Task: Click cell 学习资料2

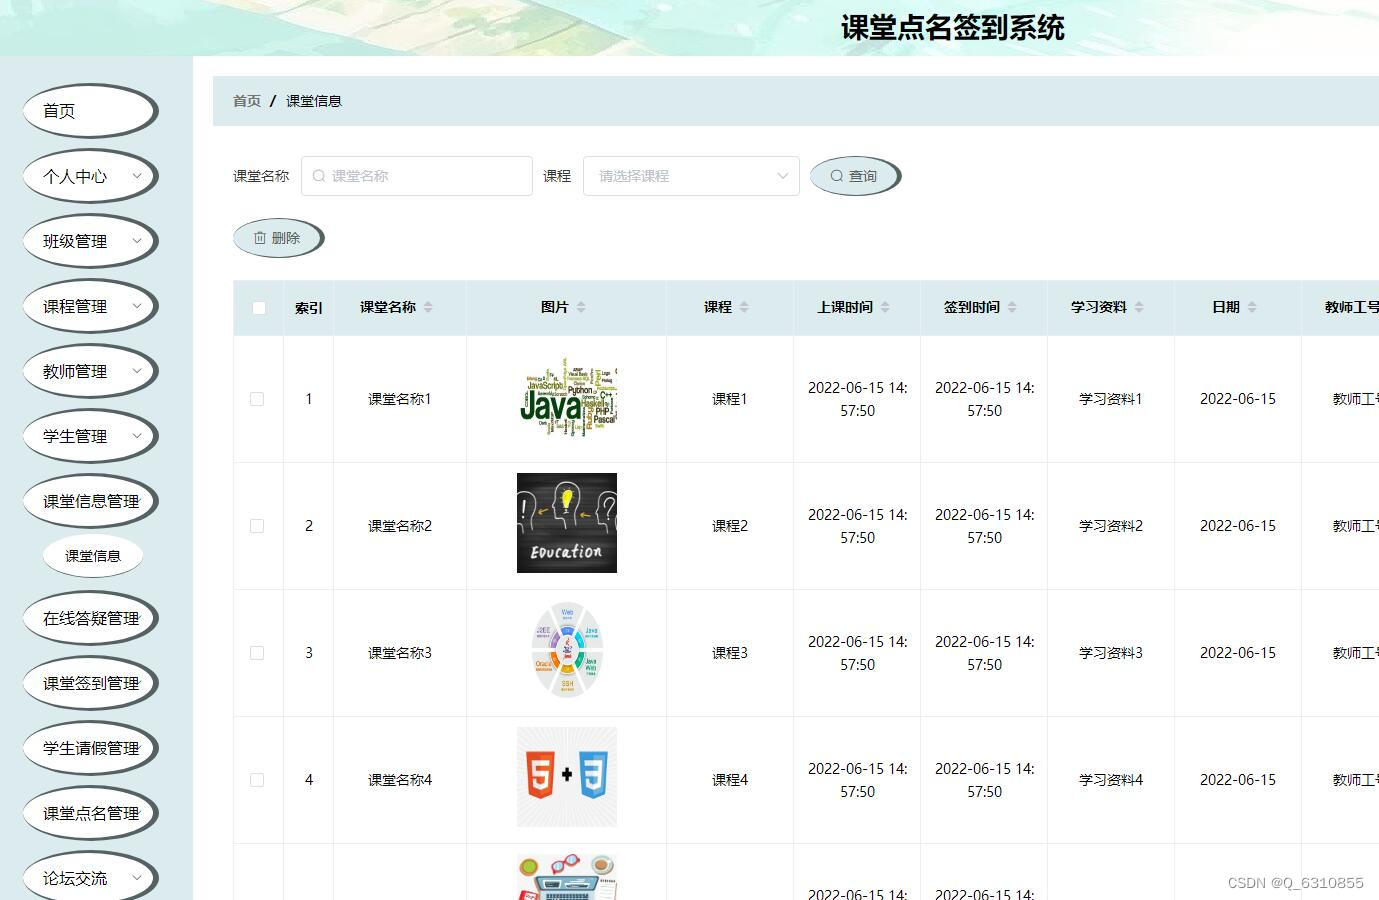Action: point(1111,526)
